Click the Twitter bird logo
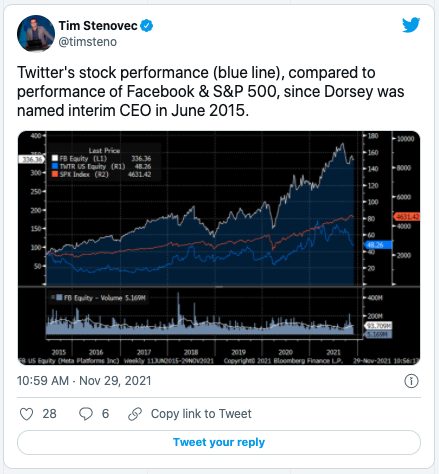Image resolution: width=439 pixels, height=474 pixels. (x=411, y=25)
